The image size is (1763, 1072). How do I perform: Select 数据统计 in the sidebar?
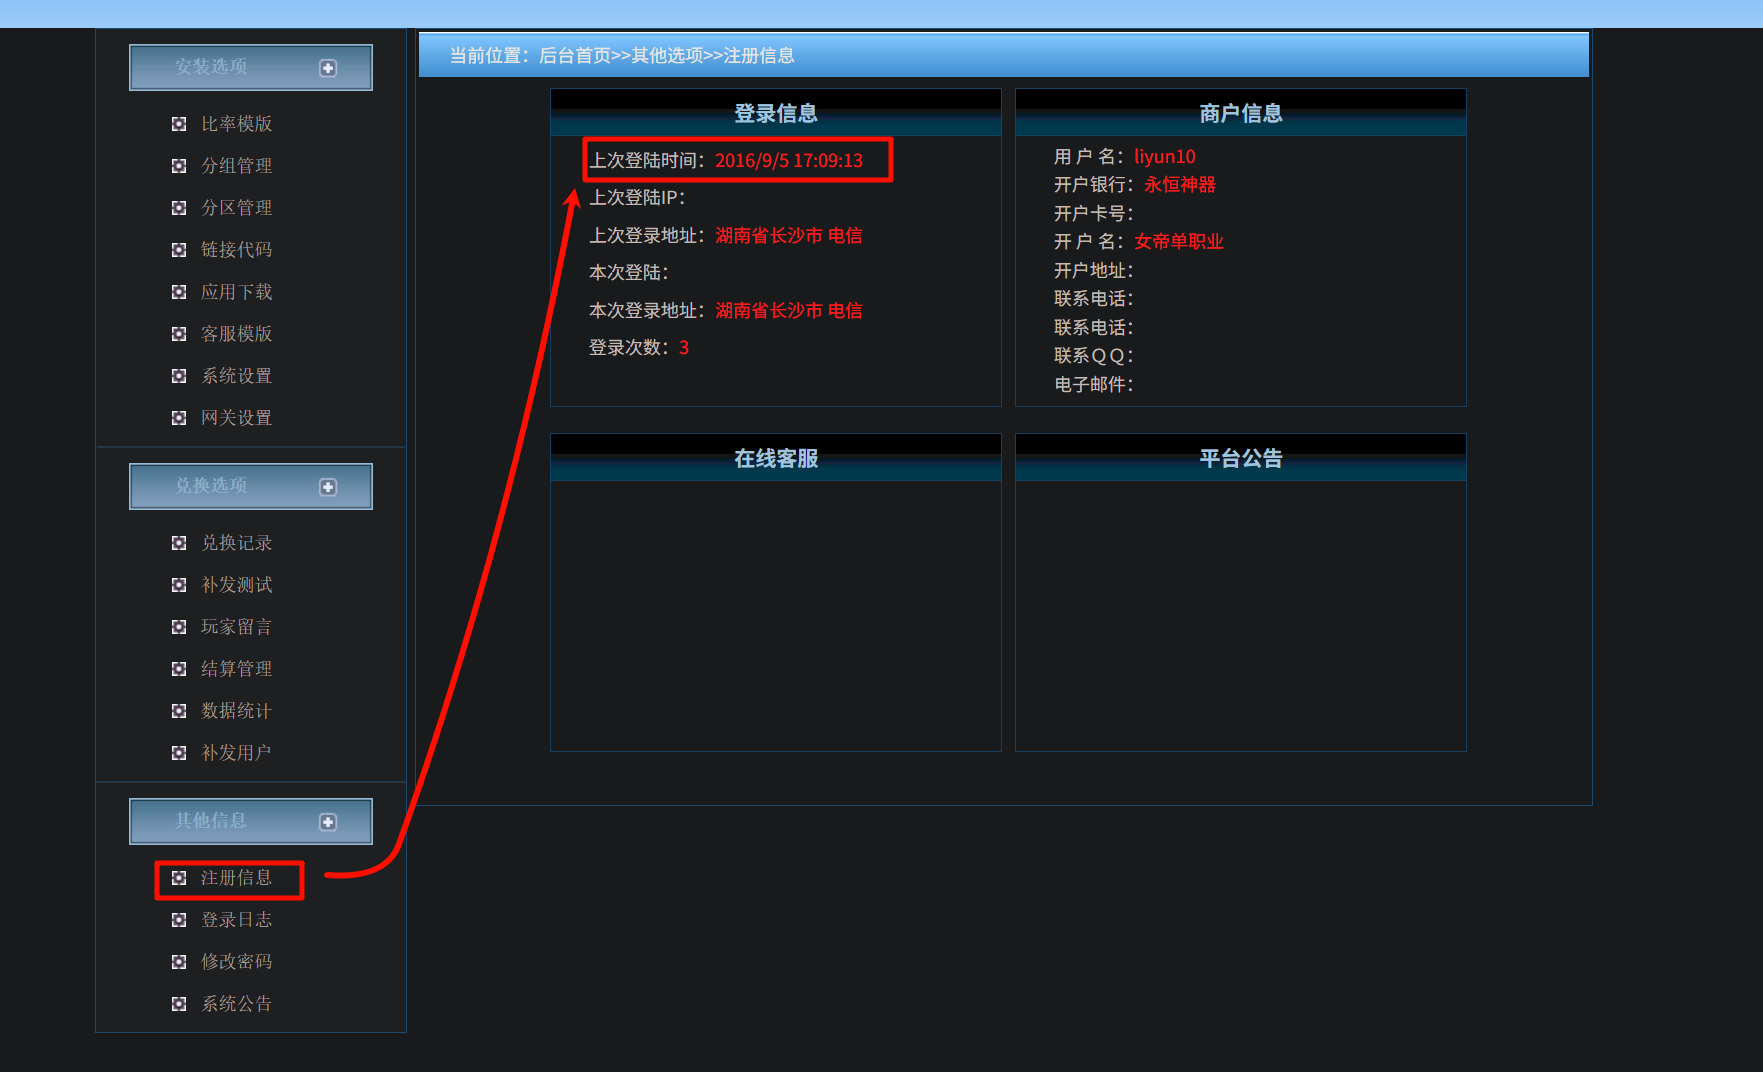(x=236, y=711)
